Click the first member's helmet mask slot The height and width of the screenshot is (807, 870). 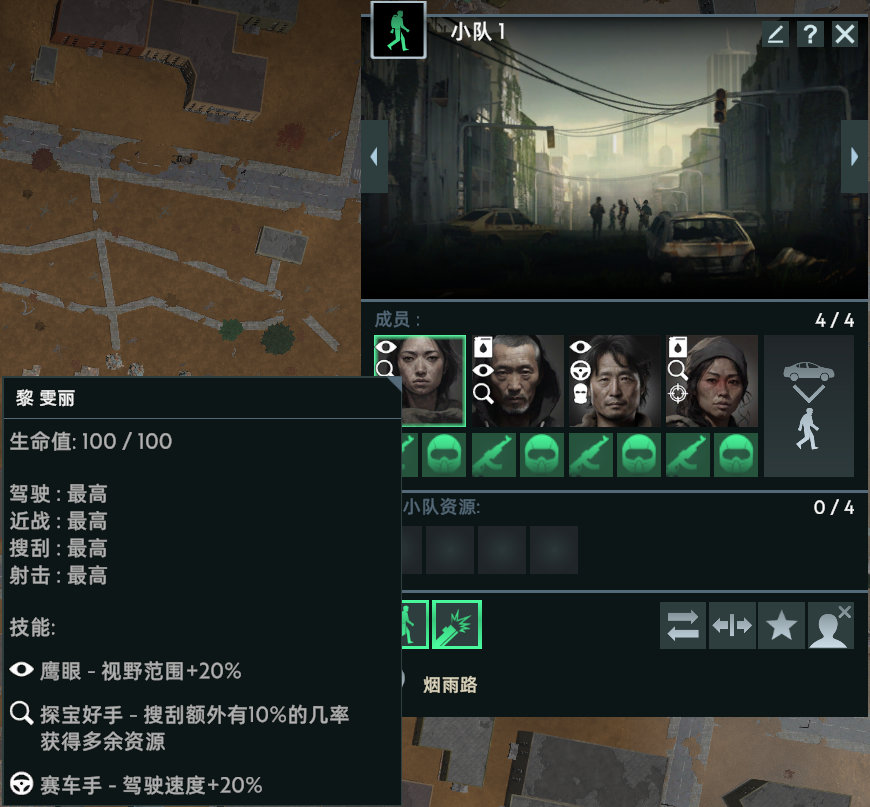444,455
